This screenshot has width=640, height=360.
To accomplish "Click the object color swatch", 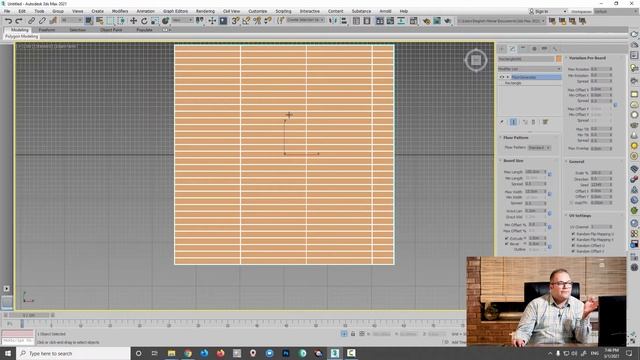I will [558, 59].
